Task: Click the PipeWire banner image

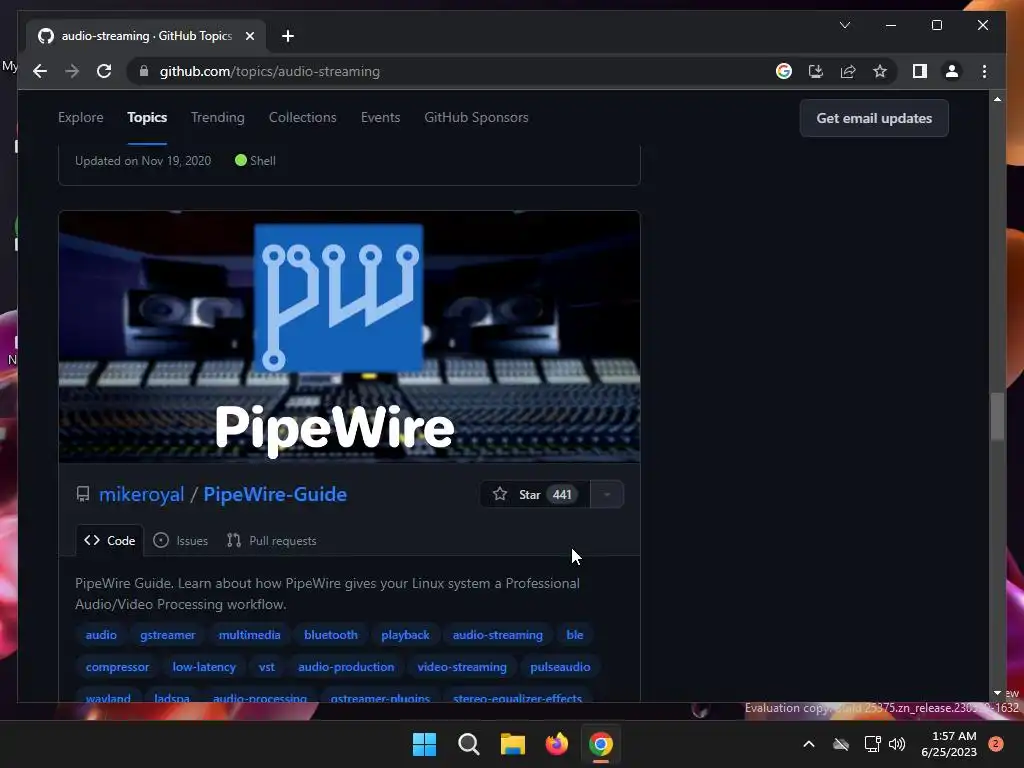Action: [x=349, y=336]
